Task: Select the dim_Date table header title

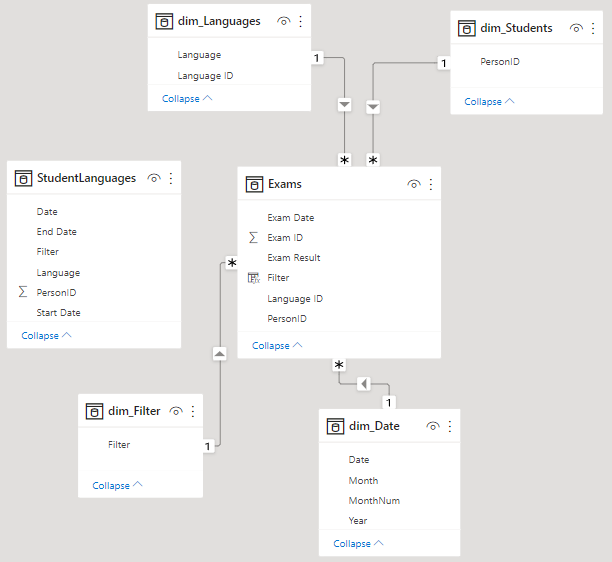Action: click(374, 426)
